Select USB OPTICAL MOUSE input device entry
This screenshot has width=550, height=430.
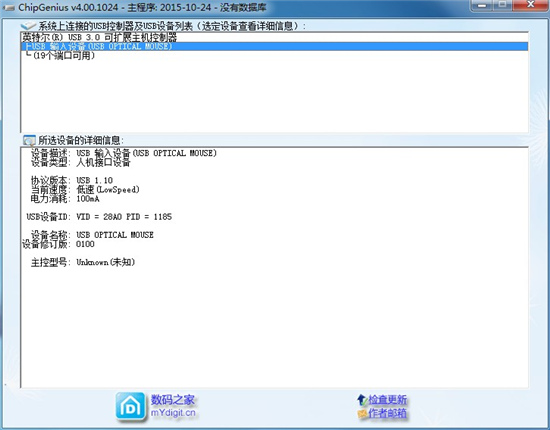click(x=275, y=46)
